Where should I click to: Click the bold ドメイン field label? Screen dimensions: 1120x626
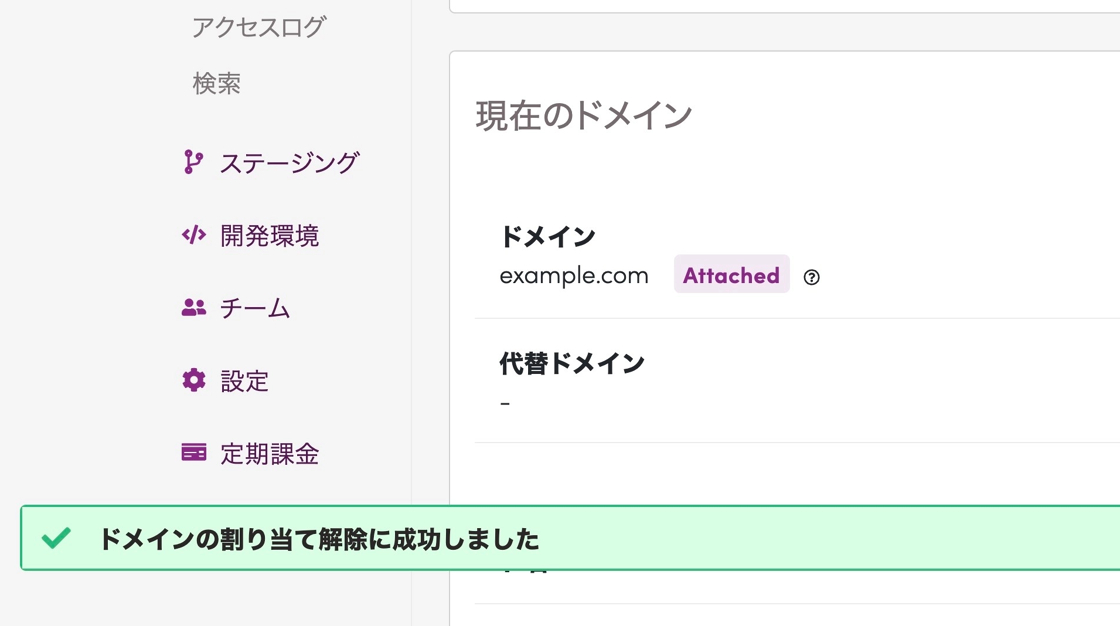pyautogui.click(x=547, y=236)
